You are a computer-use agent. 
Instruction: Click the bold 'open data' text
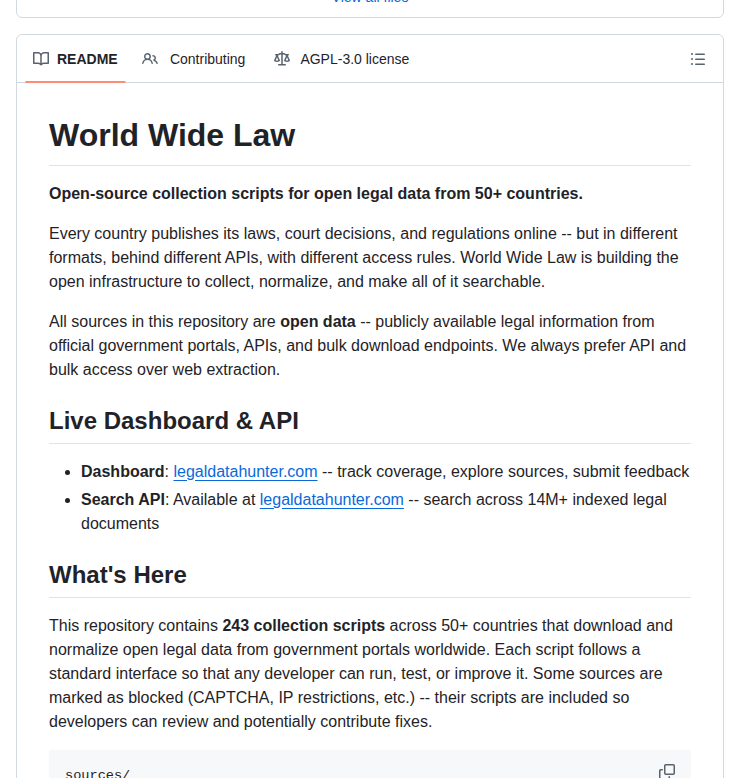click(318, 322)
